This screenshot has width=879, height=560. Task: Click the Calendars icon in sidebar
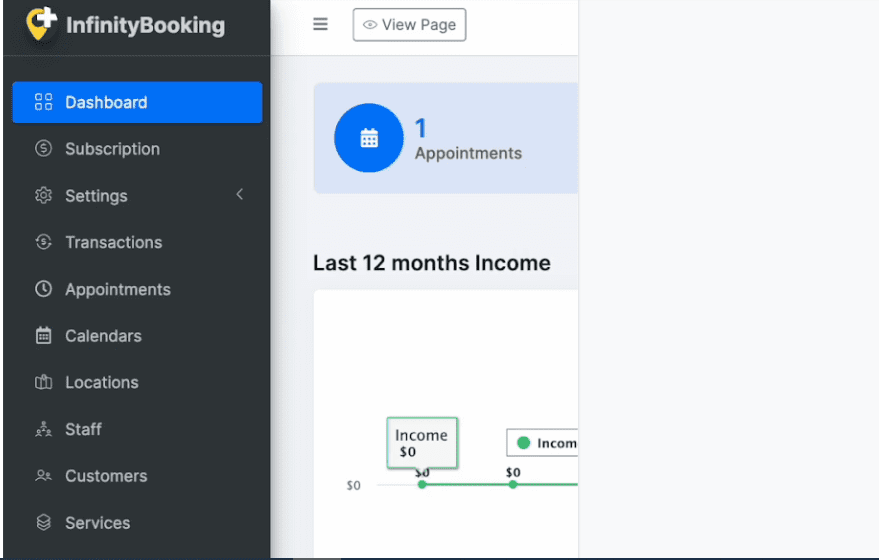[x=43, y=336]
